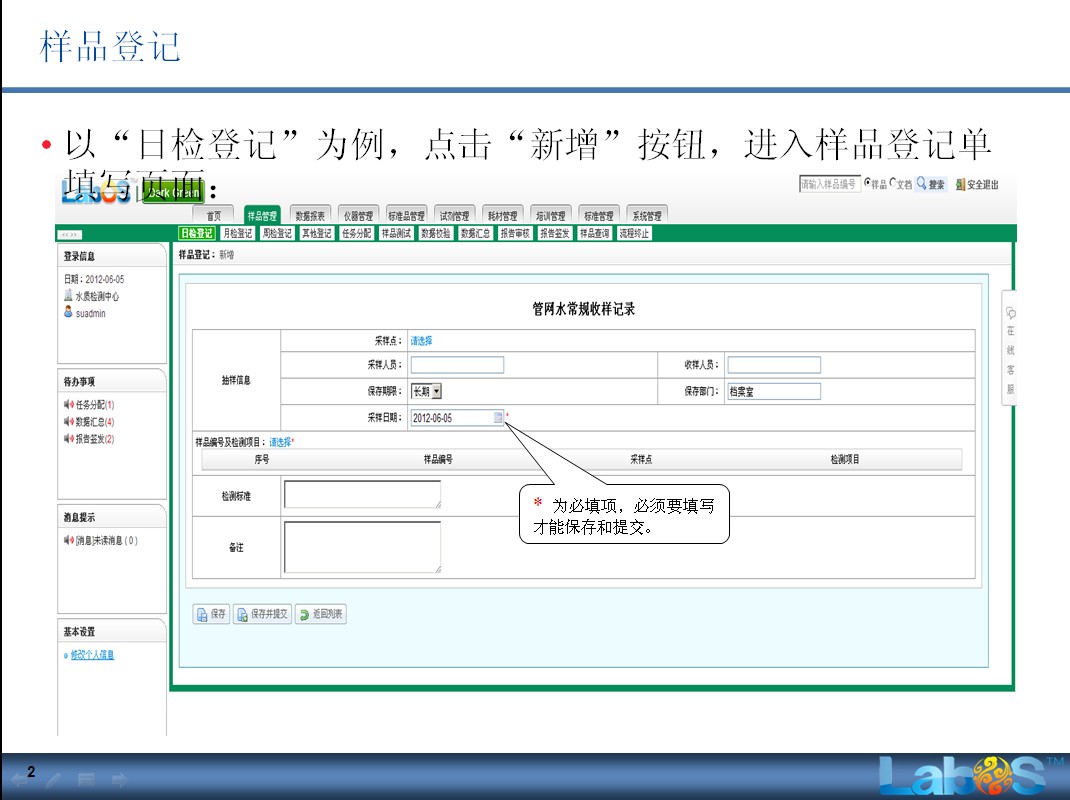
Task: Click the 修改个人信息 link
Action: pyautogui.click(x=92, y=655)
